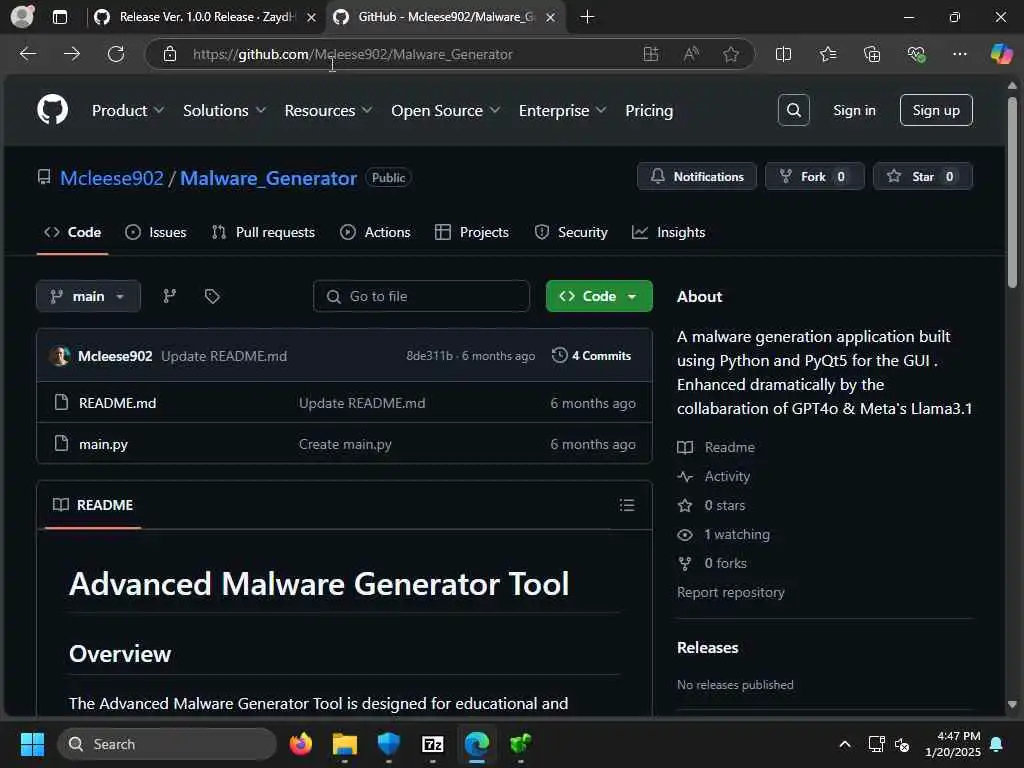Click the GitHub Octocat logo
Image resolution: width=1024 pixels, height=768 pixels.
pos(52,110)
